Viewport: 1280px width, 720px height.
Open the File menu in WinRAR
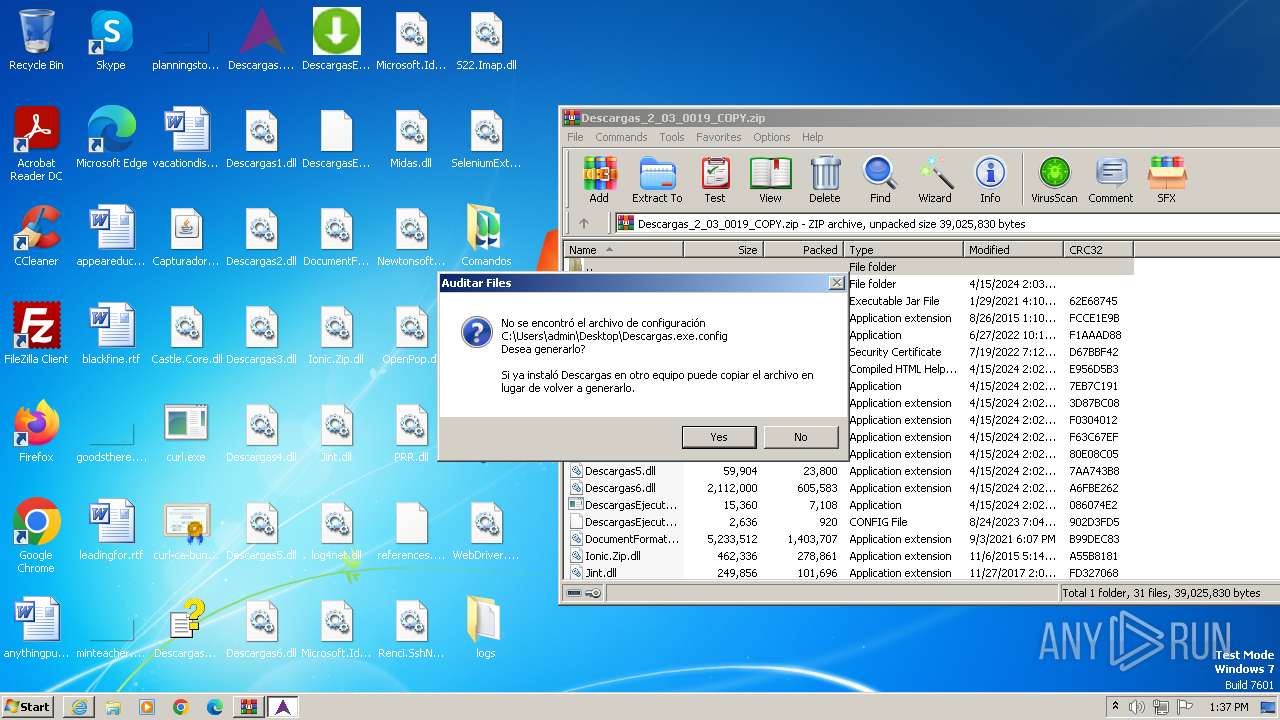click(x=575, y=137)
